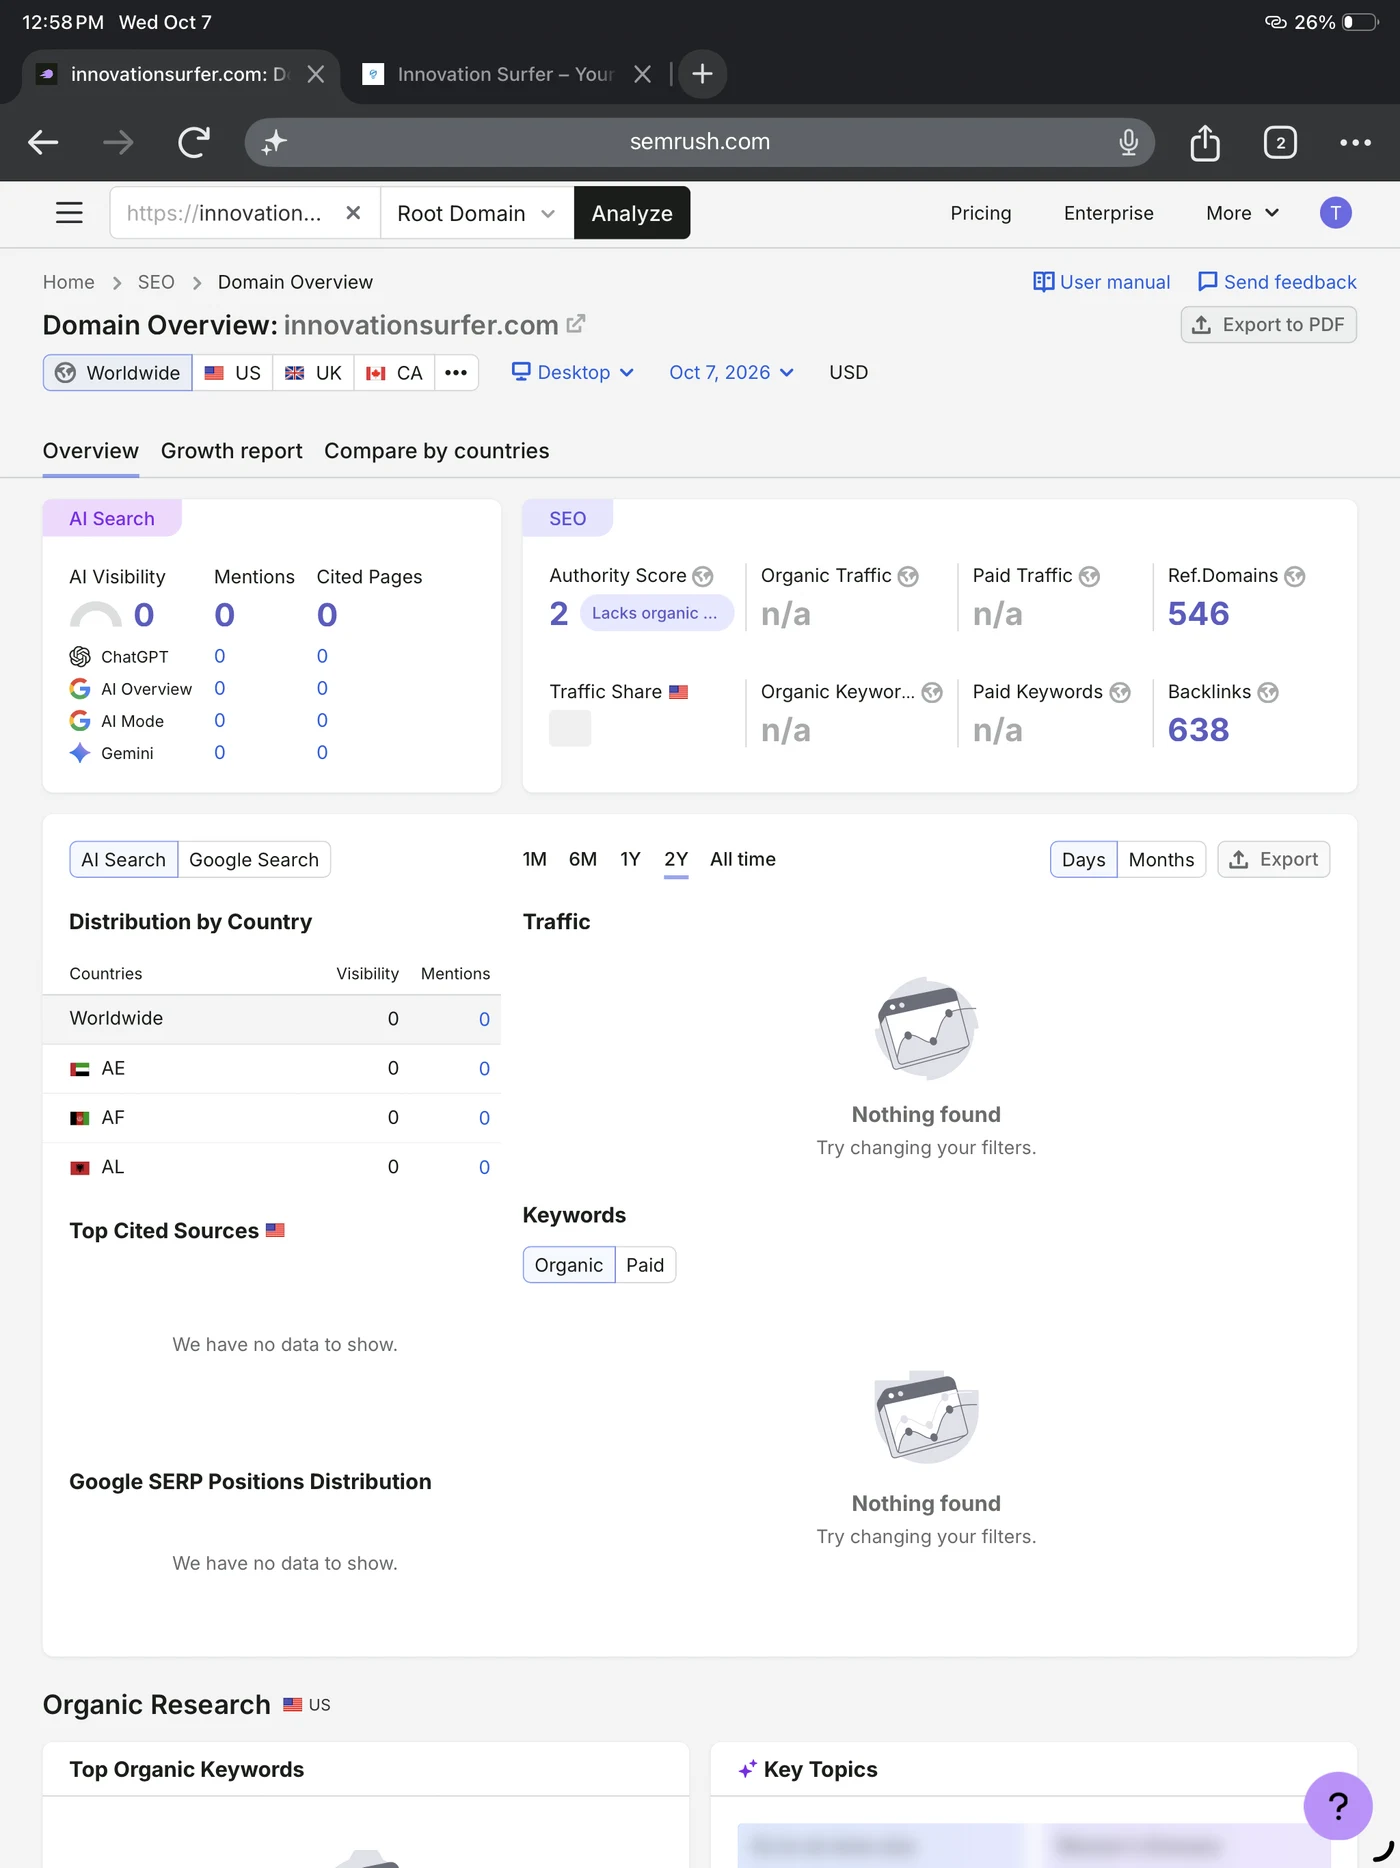Show Paid keywords data
1400x1868 pixels.
pos(645,1265)
